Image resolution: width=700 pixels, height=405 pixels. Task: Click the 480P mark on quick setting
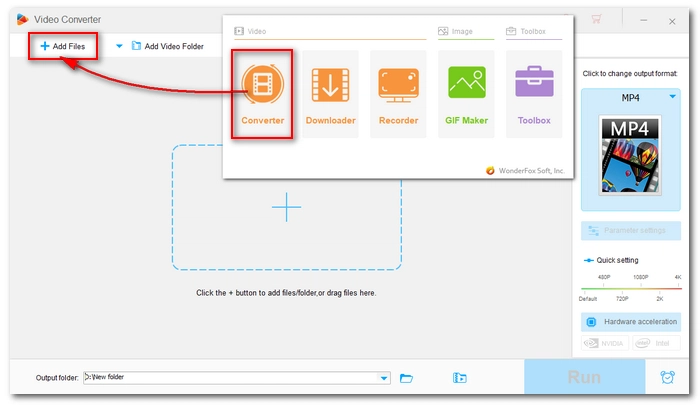coord(604,277)
